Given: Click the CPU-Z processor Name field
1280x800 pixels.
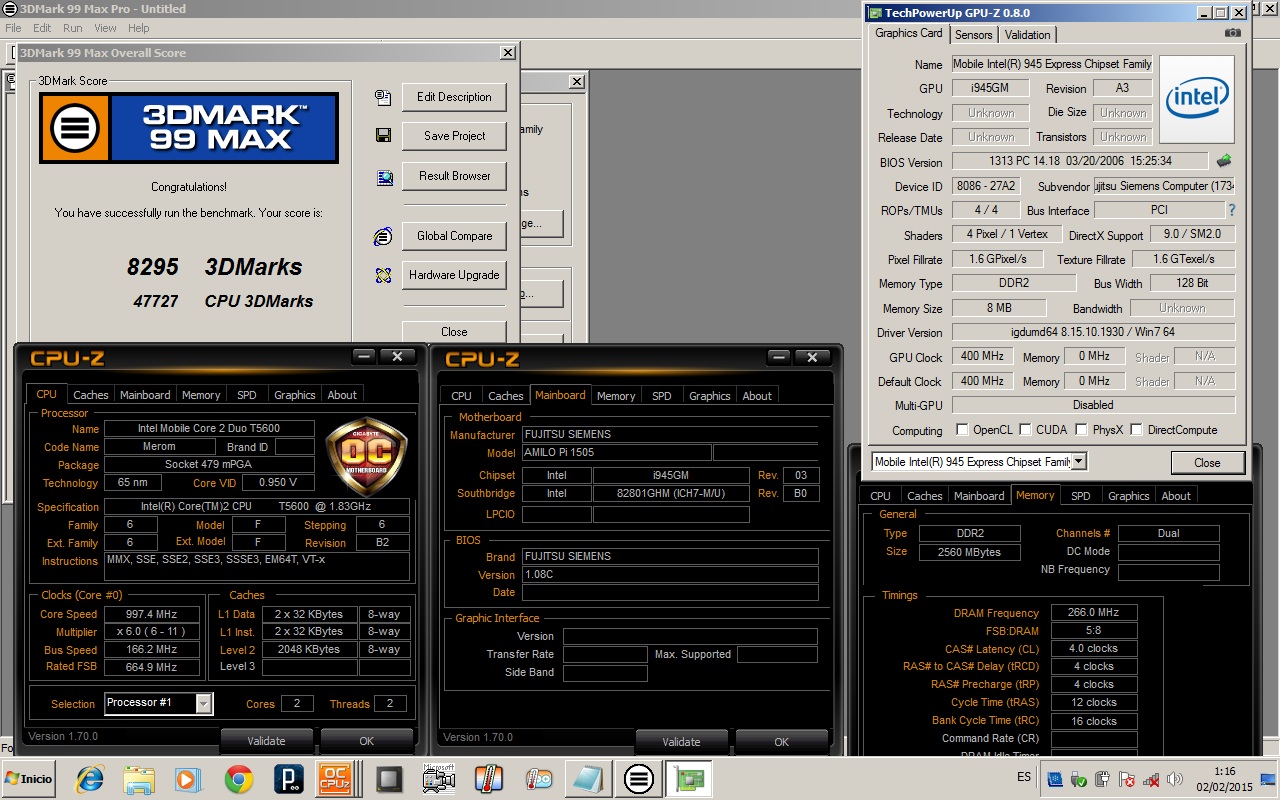Looking at the screenshot, I should [x=208, y=429].
